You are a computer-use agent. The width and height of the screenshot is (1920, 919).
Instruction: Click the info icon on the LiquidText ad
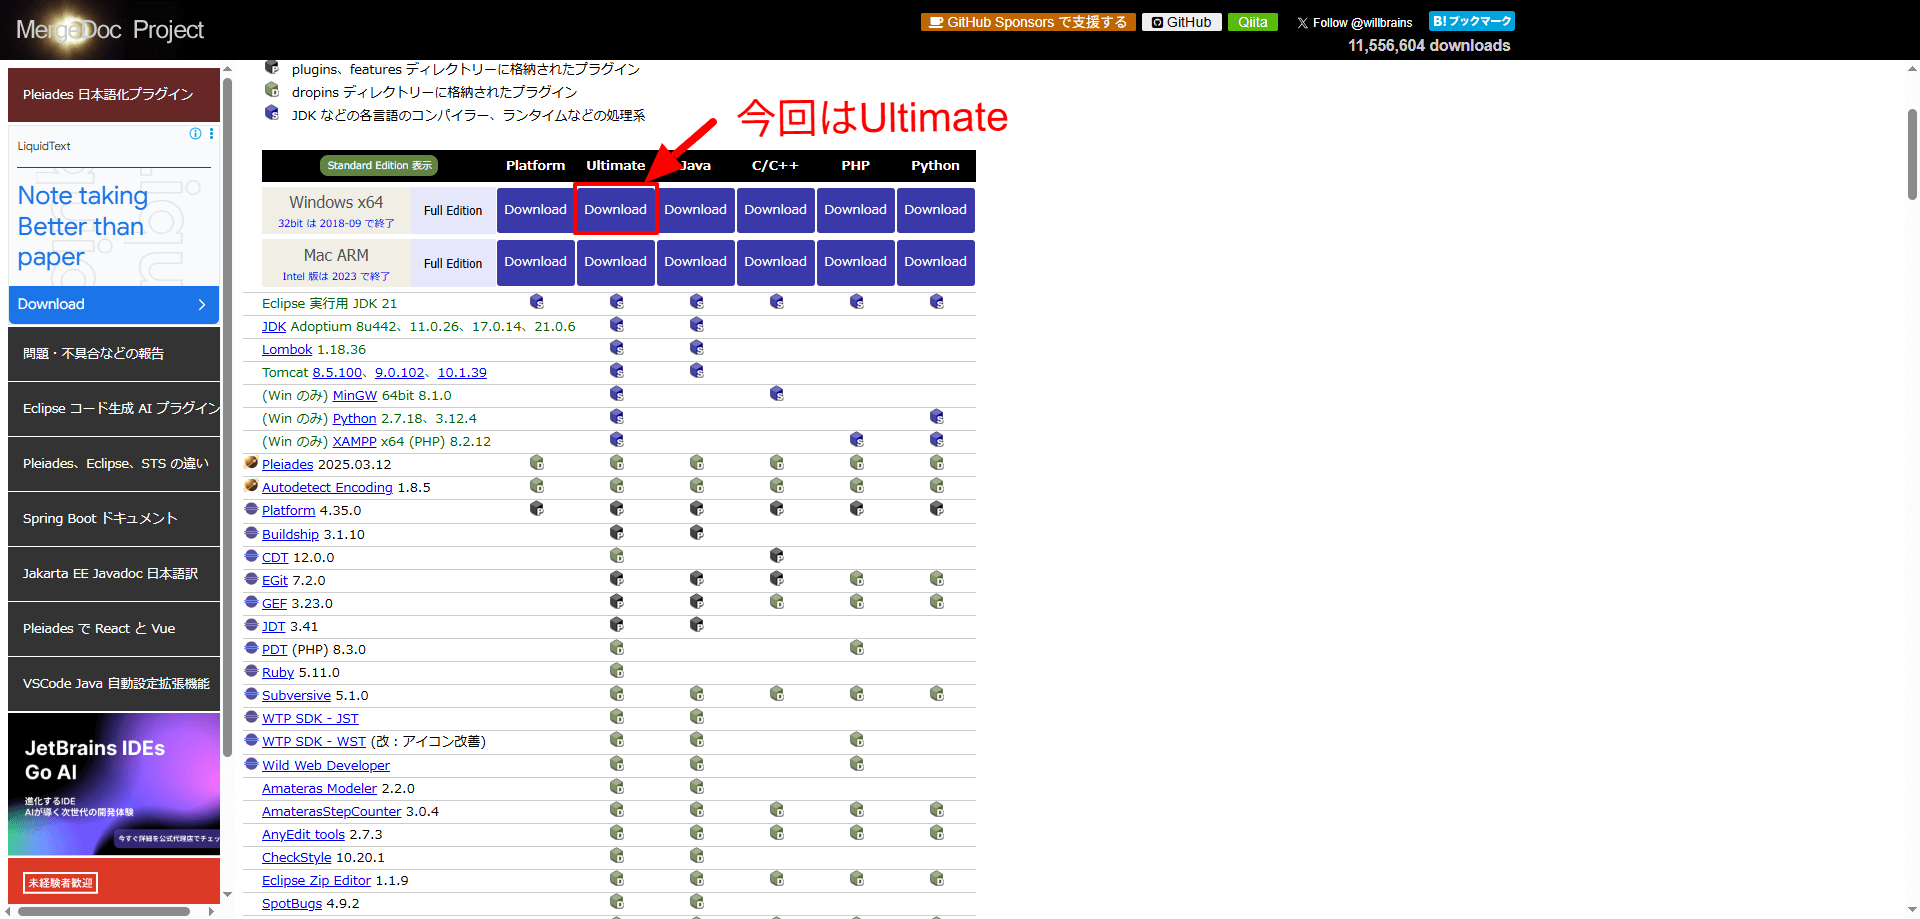[x=195, y=134]
